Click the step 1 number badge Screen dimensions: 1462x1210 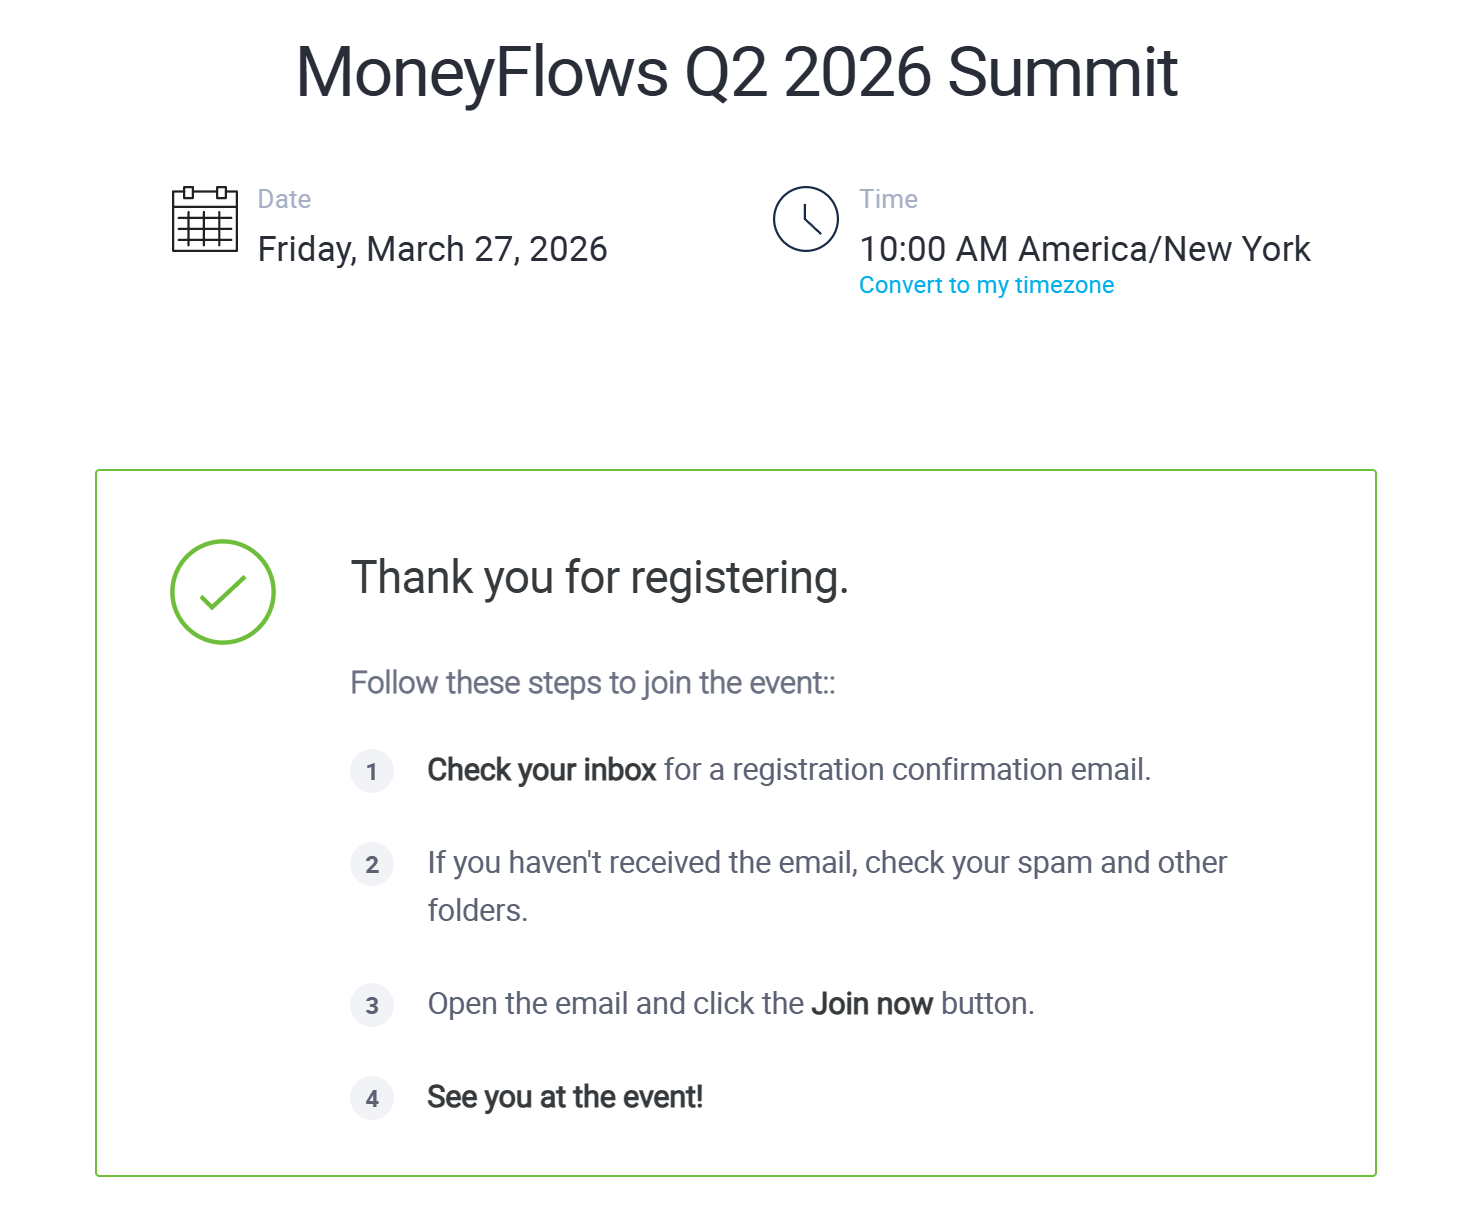(x=372, y=771)
